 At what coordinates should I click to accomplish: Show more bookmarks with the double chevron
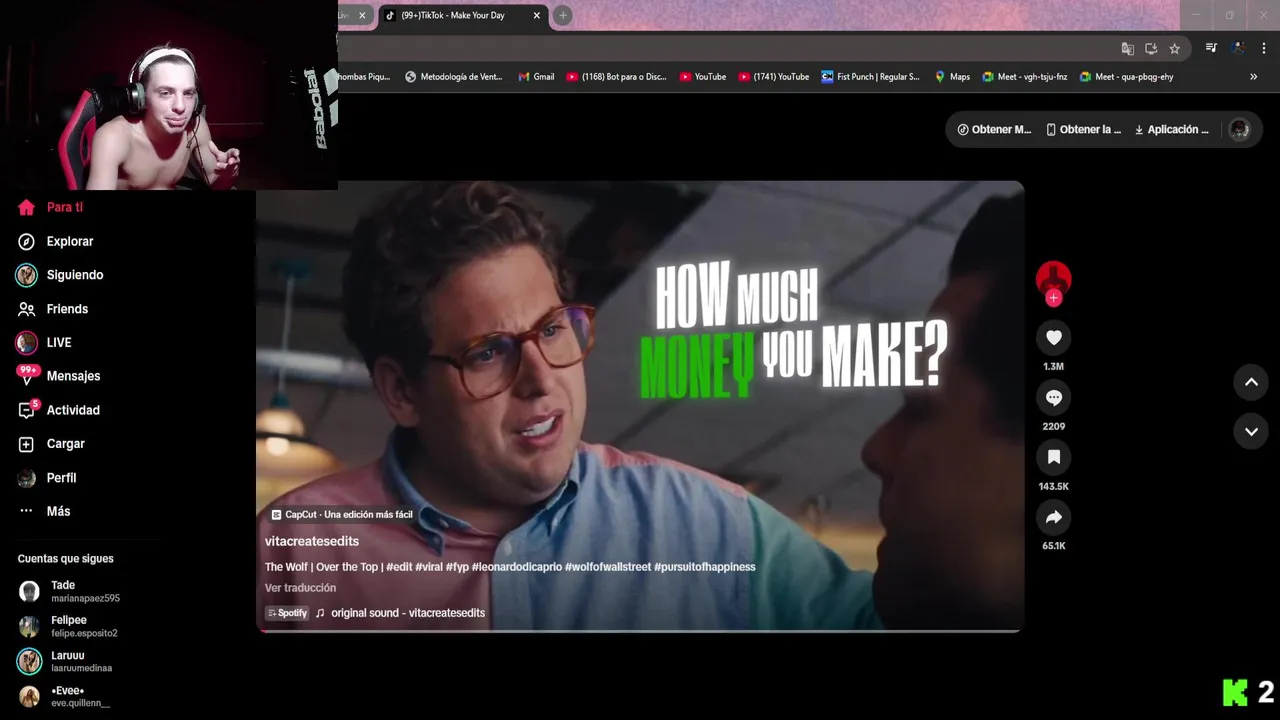pyautogui.click(x=1253, y=77)
